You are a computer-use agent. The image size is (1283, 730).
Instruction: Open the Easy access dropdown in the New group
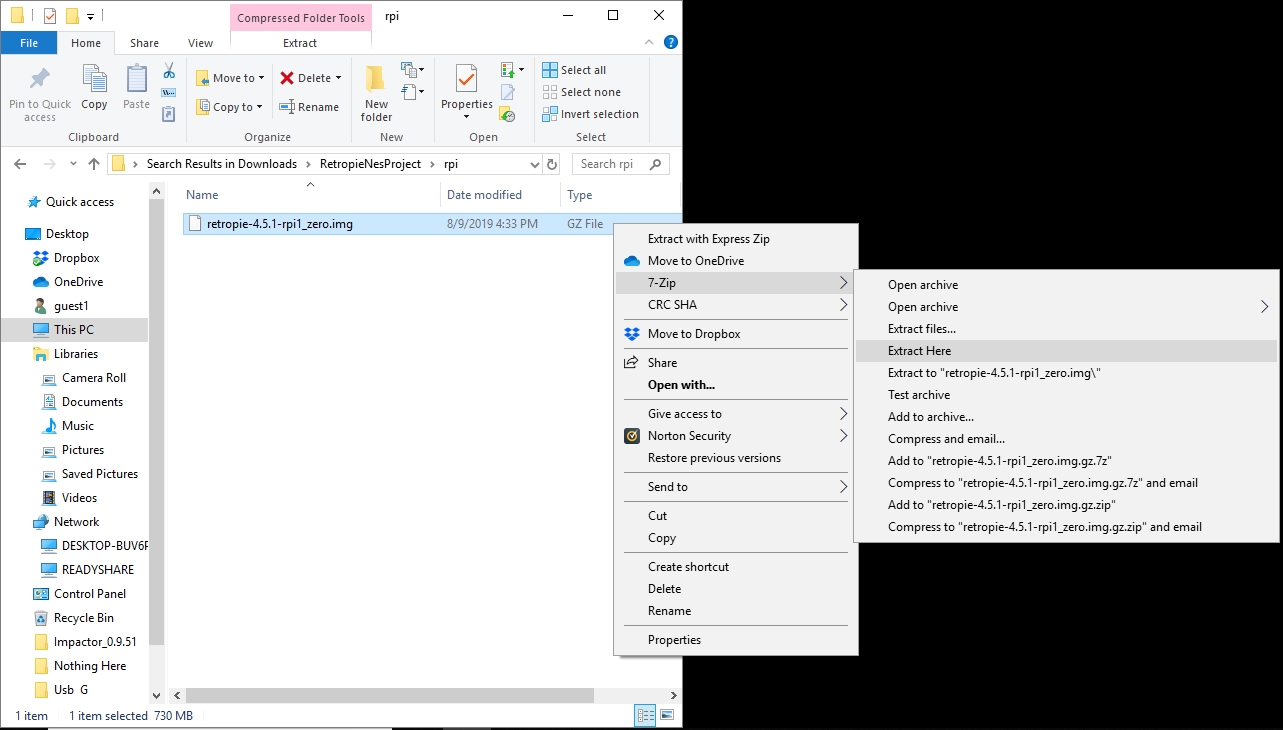[x=412, y=92]
